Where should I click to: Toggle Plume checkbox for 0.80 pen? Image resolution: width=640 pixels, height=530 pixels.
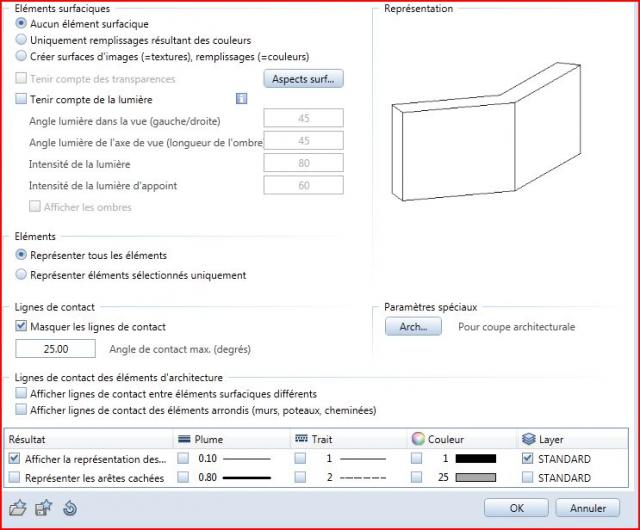[x=183, y=477]
